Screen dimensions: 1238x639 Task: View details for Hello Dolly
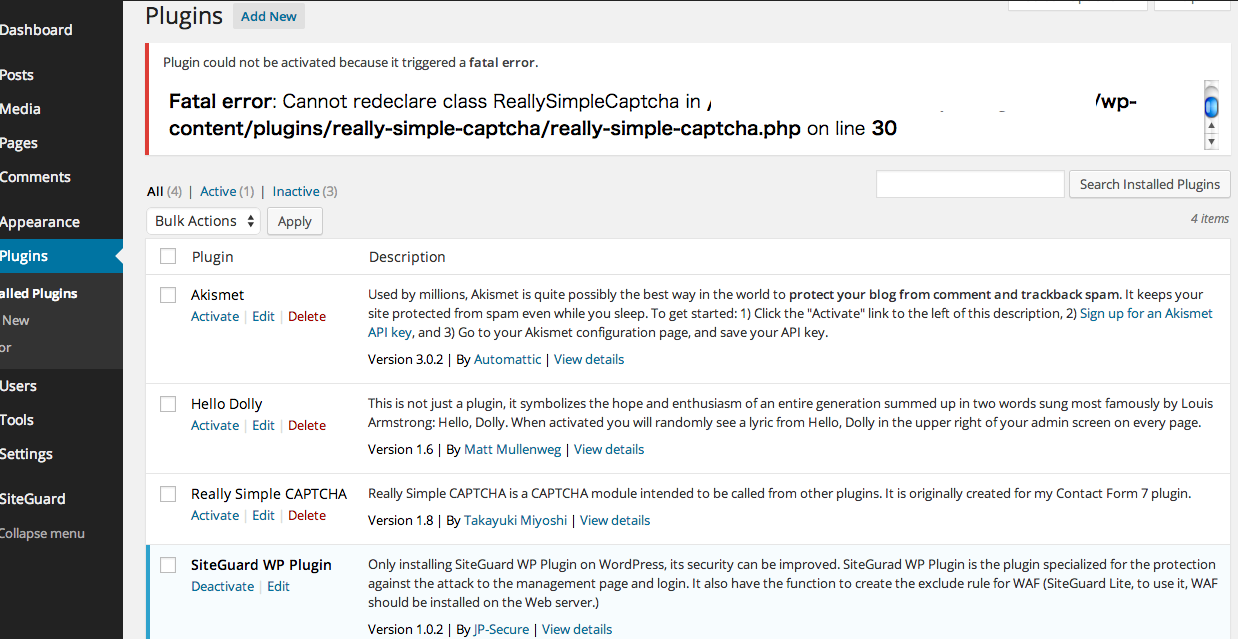click(609, 449)
